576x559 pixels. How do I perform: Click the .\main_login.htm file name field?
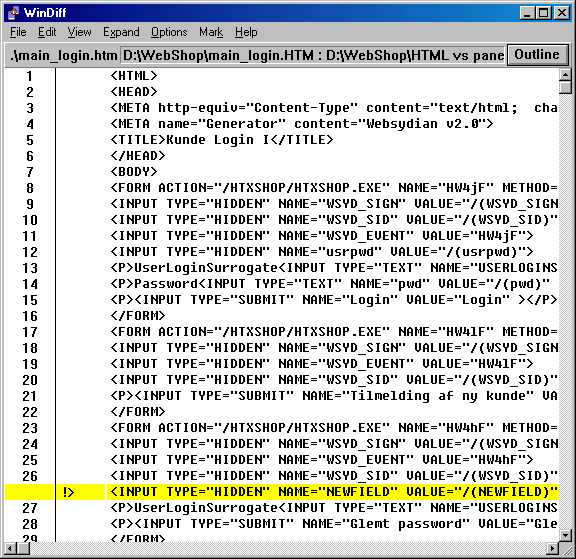point(63,55)
